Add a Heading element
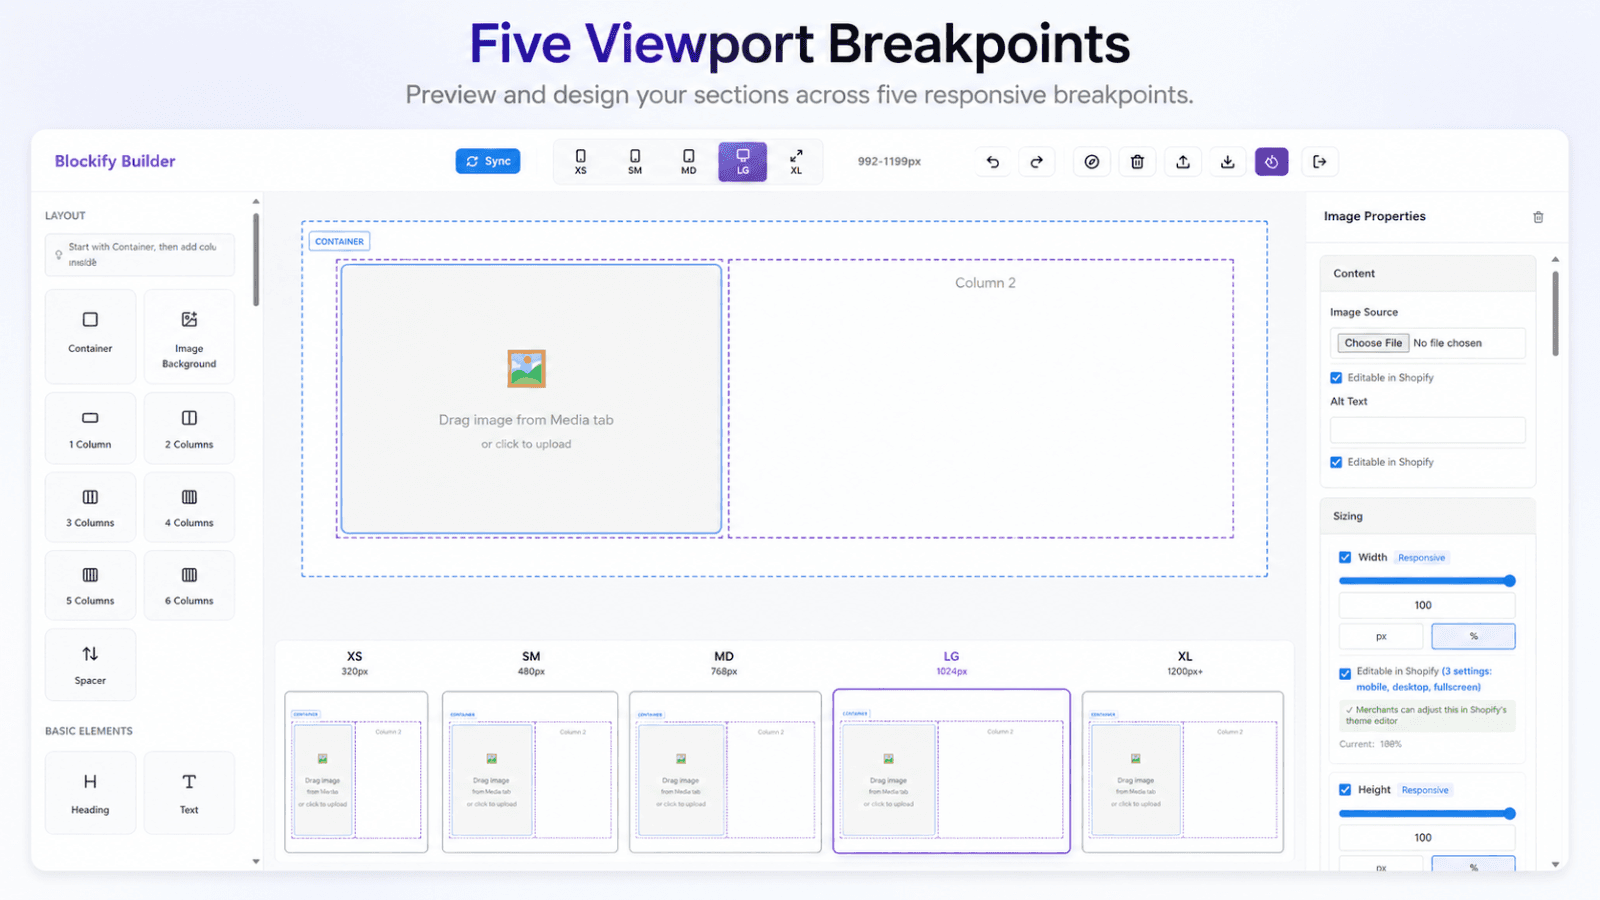 point(90,793)
